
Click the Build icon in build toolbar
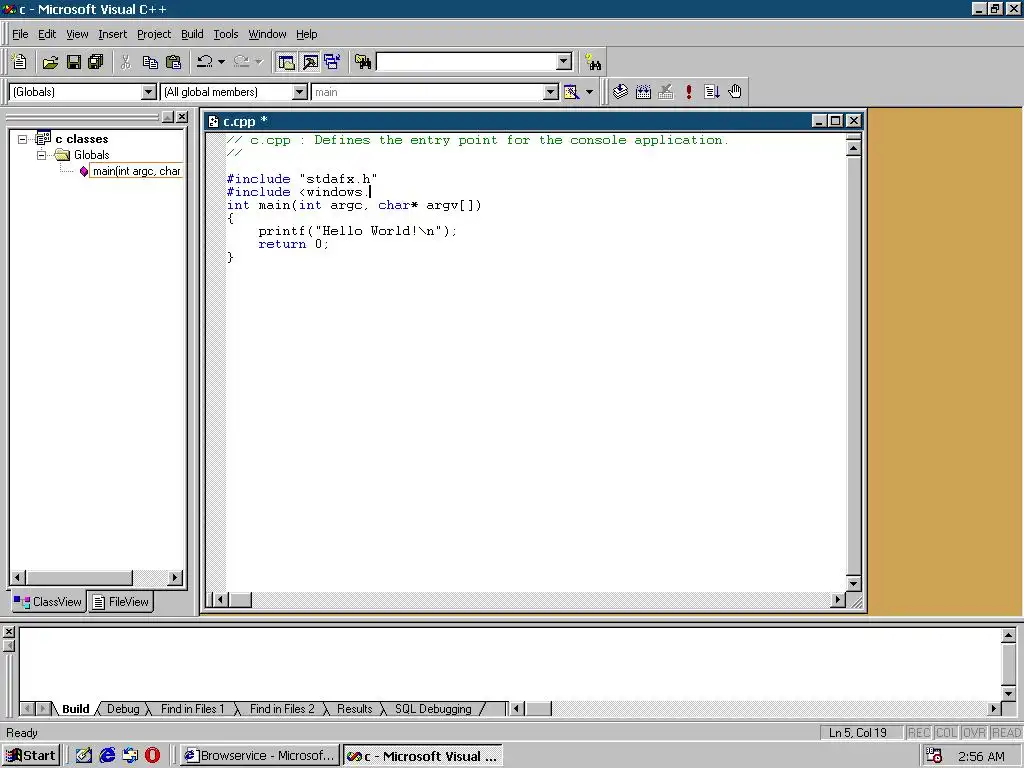coord(643,91)
